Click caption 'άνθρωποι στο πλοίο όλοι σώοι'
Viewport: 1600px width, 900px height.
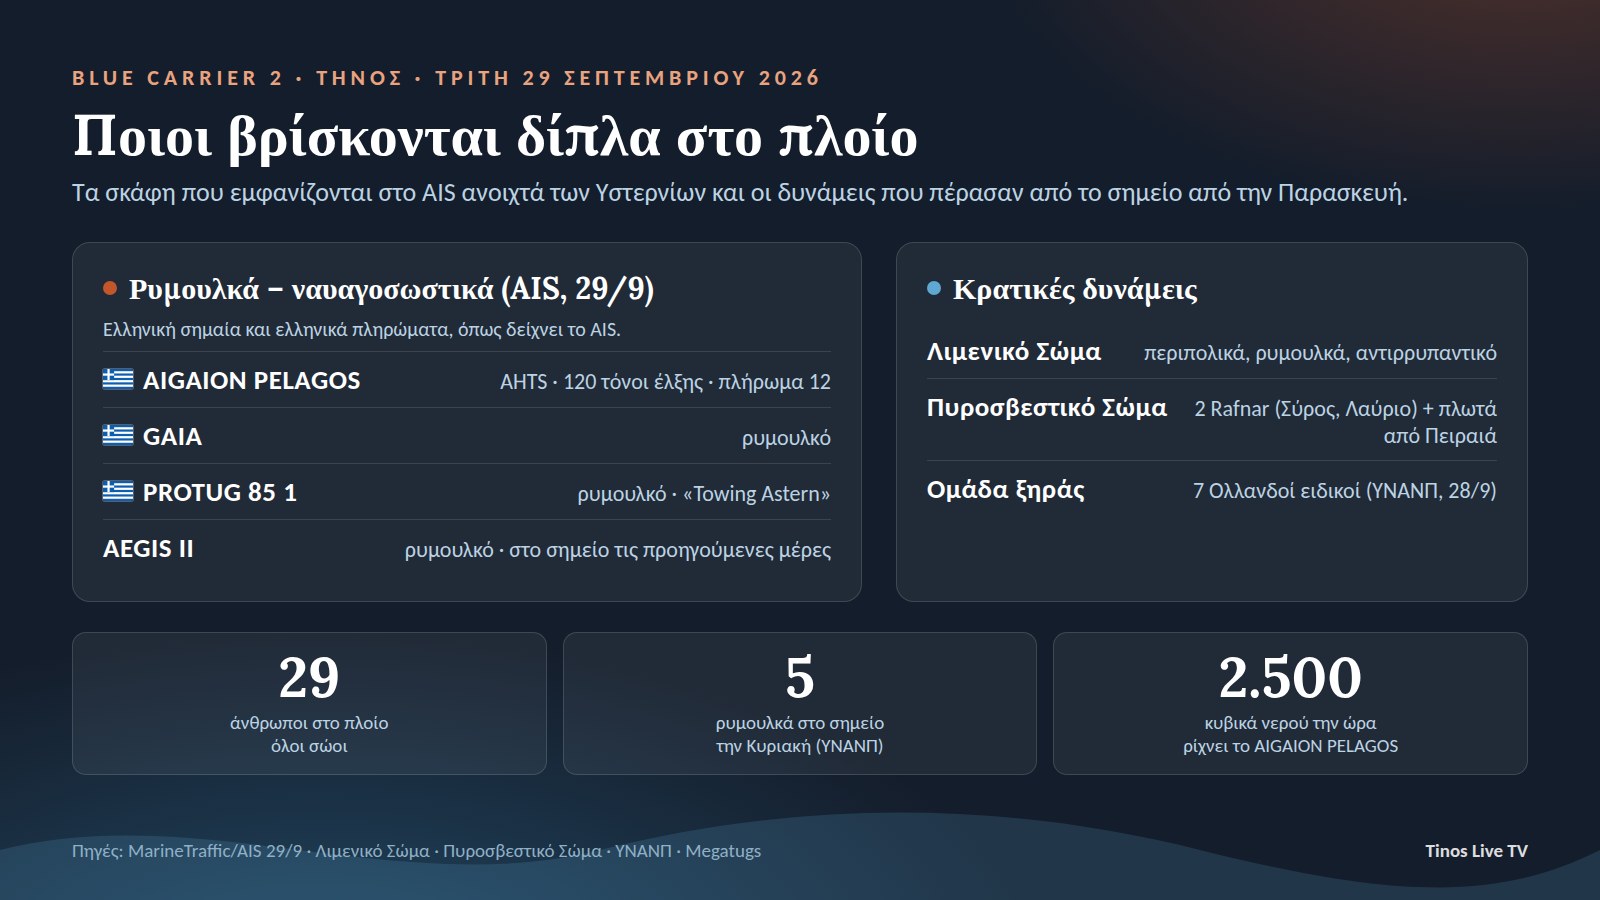[309, 734]
